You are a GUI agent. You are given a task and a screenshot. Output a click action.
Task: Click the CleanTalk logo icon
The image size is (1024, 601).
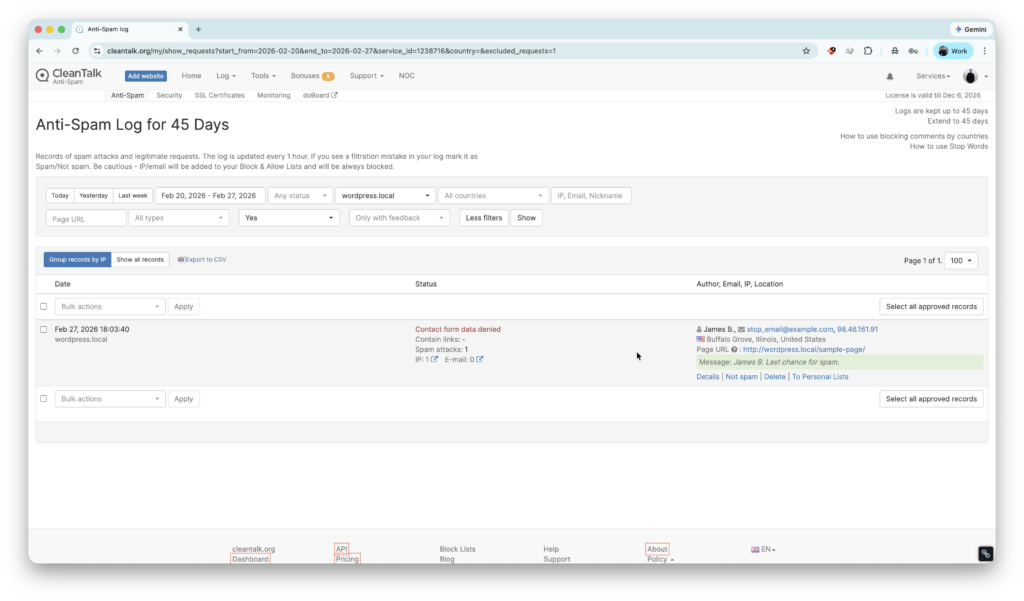pyautogui.click(x=41, y=75)
